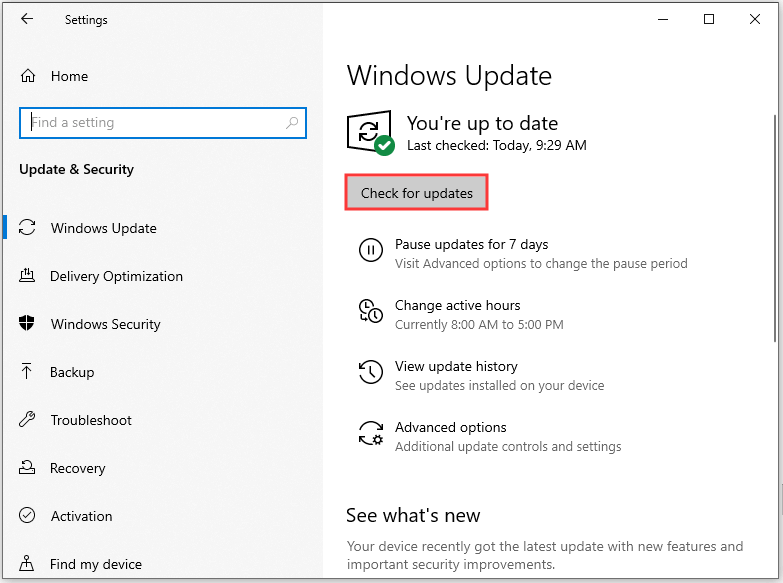The image size is (783, 583).
Task: Click the 'Windows Update' page title
Action: pyautogui.click(x=449, y=76)
